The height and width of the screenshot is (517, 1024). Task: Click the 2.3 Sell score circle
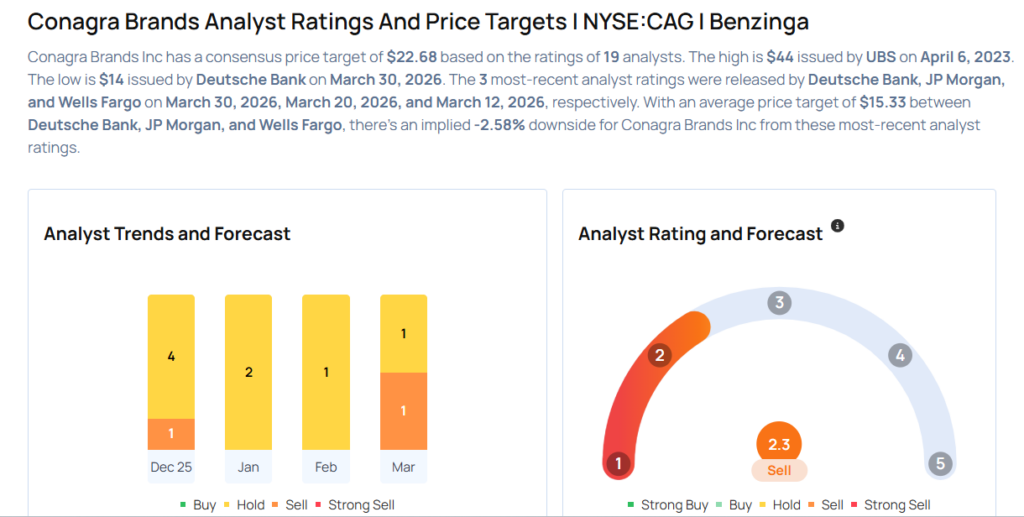pyautogui.click(x=779, y=445)
